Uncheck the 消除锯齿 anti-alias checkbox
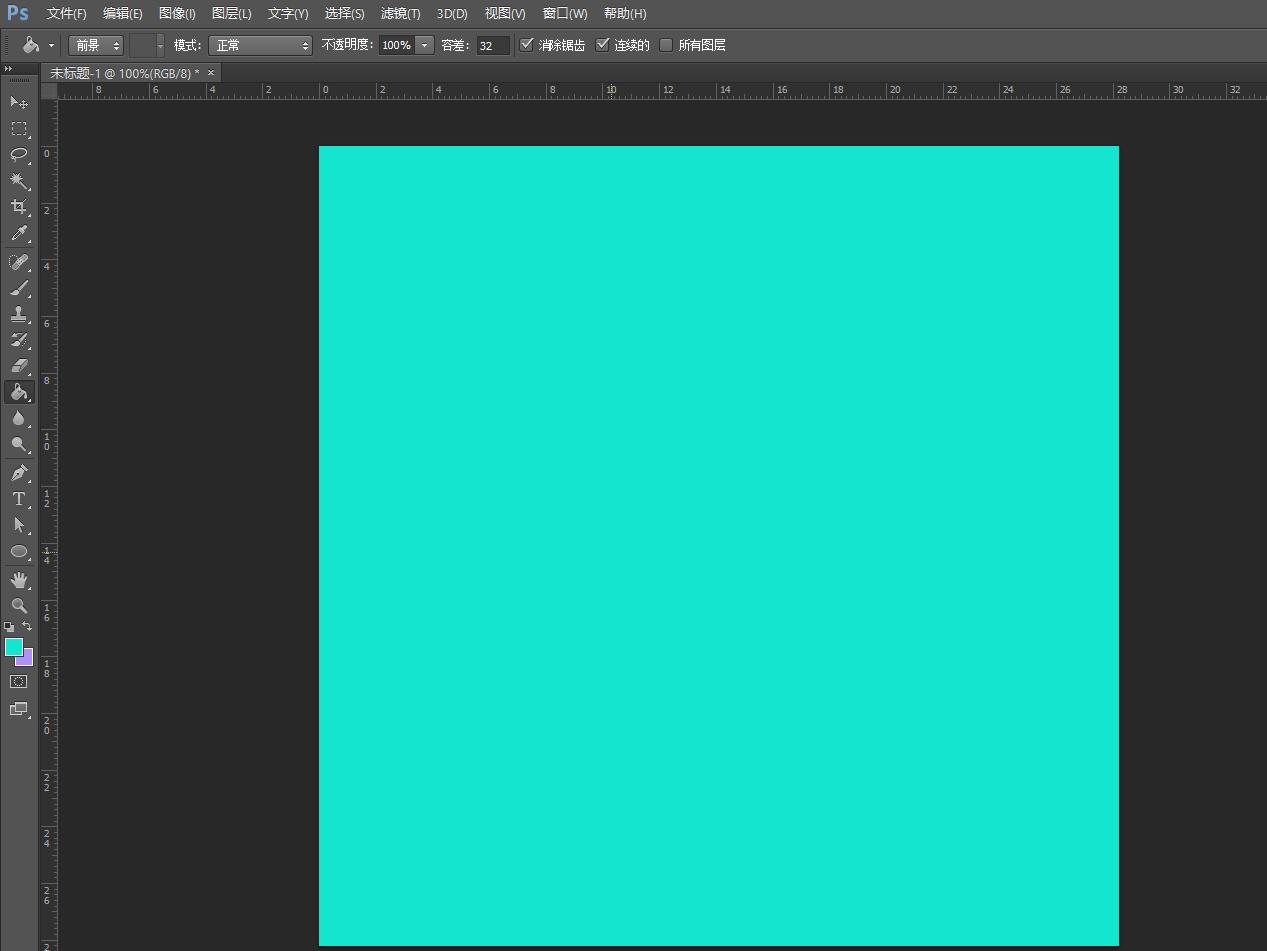1267x951 pixels. tap(527, 45)
